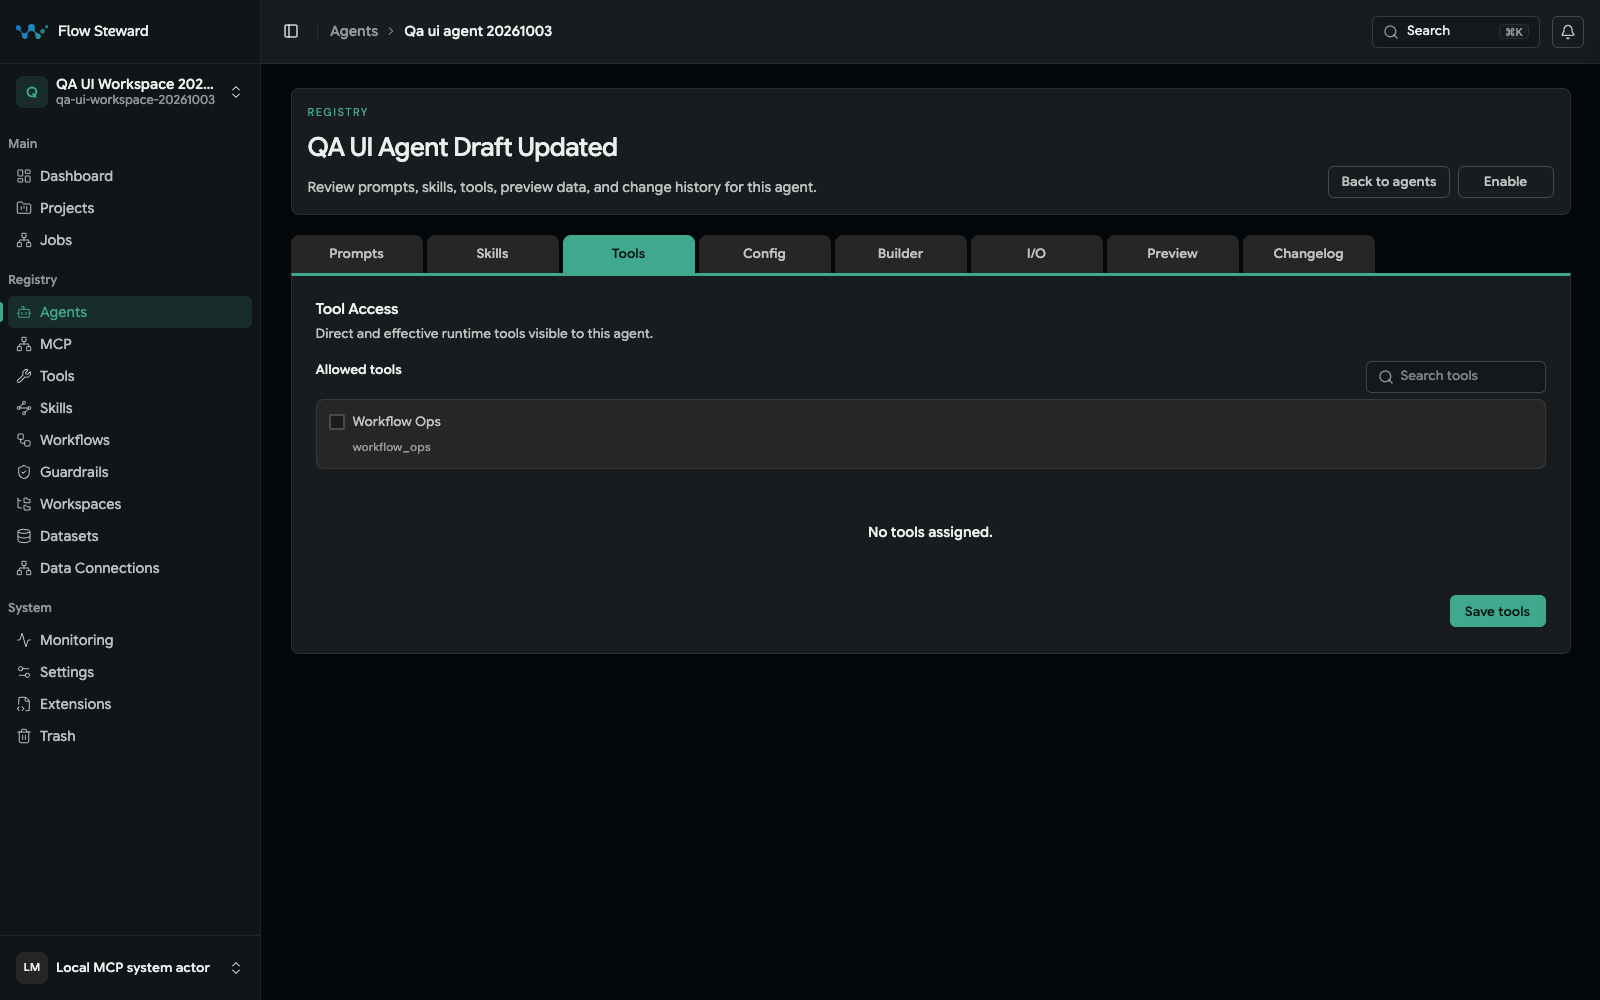Click the Jobs icon in sidebar
This screenshot has width=1600, height=1000.
24,240
